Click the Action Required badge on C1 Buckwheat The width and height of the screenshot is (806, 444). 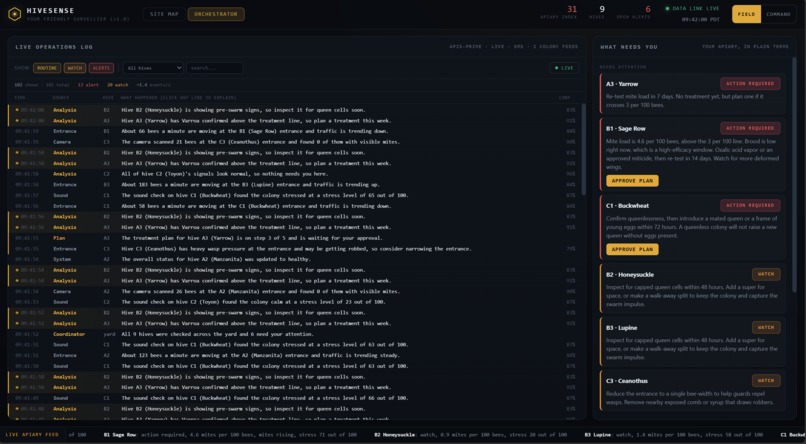pyautogui.click(x=750, y=206)
